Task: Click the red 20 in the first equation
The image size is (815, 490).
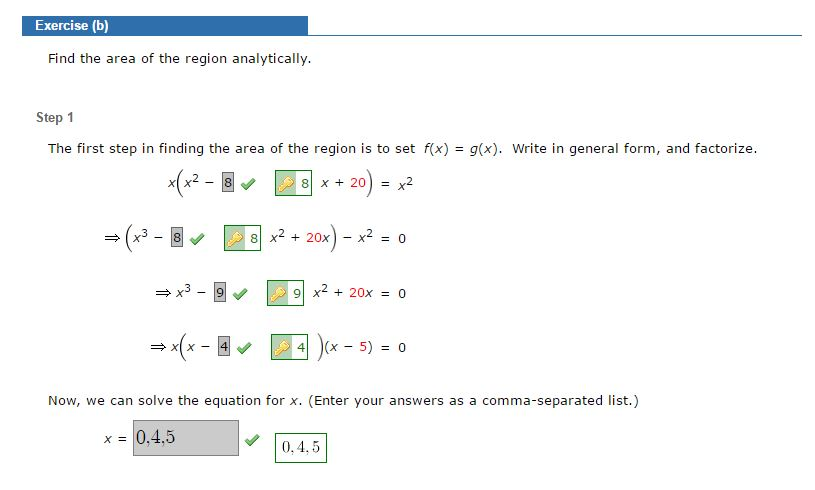Action: tap(358, 182)
